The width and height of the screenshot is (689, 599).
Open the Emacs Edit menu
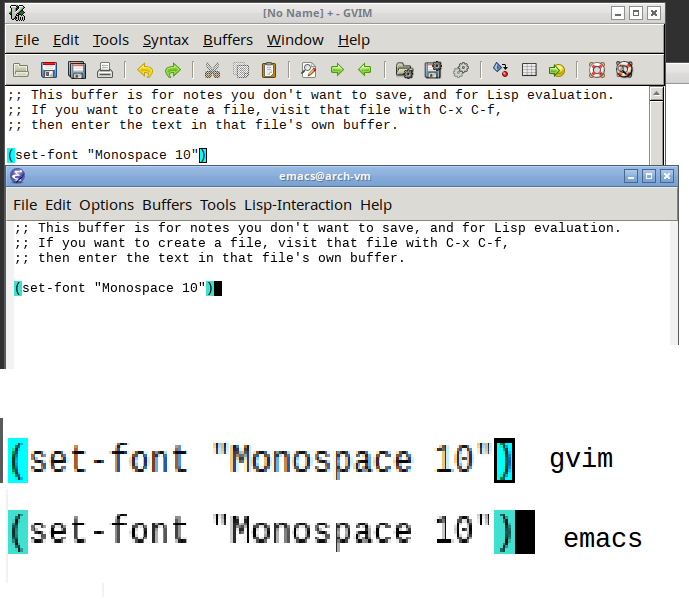click(58, 205)
